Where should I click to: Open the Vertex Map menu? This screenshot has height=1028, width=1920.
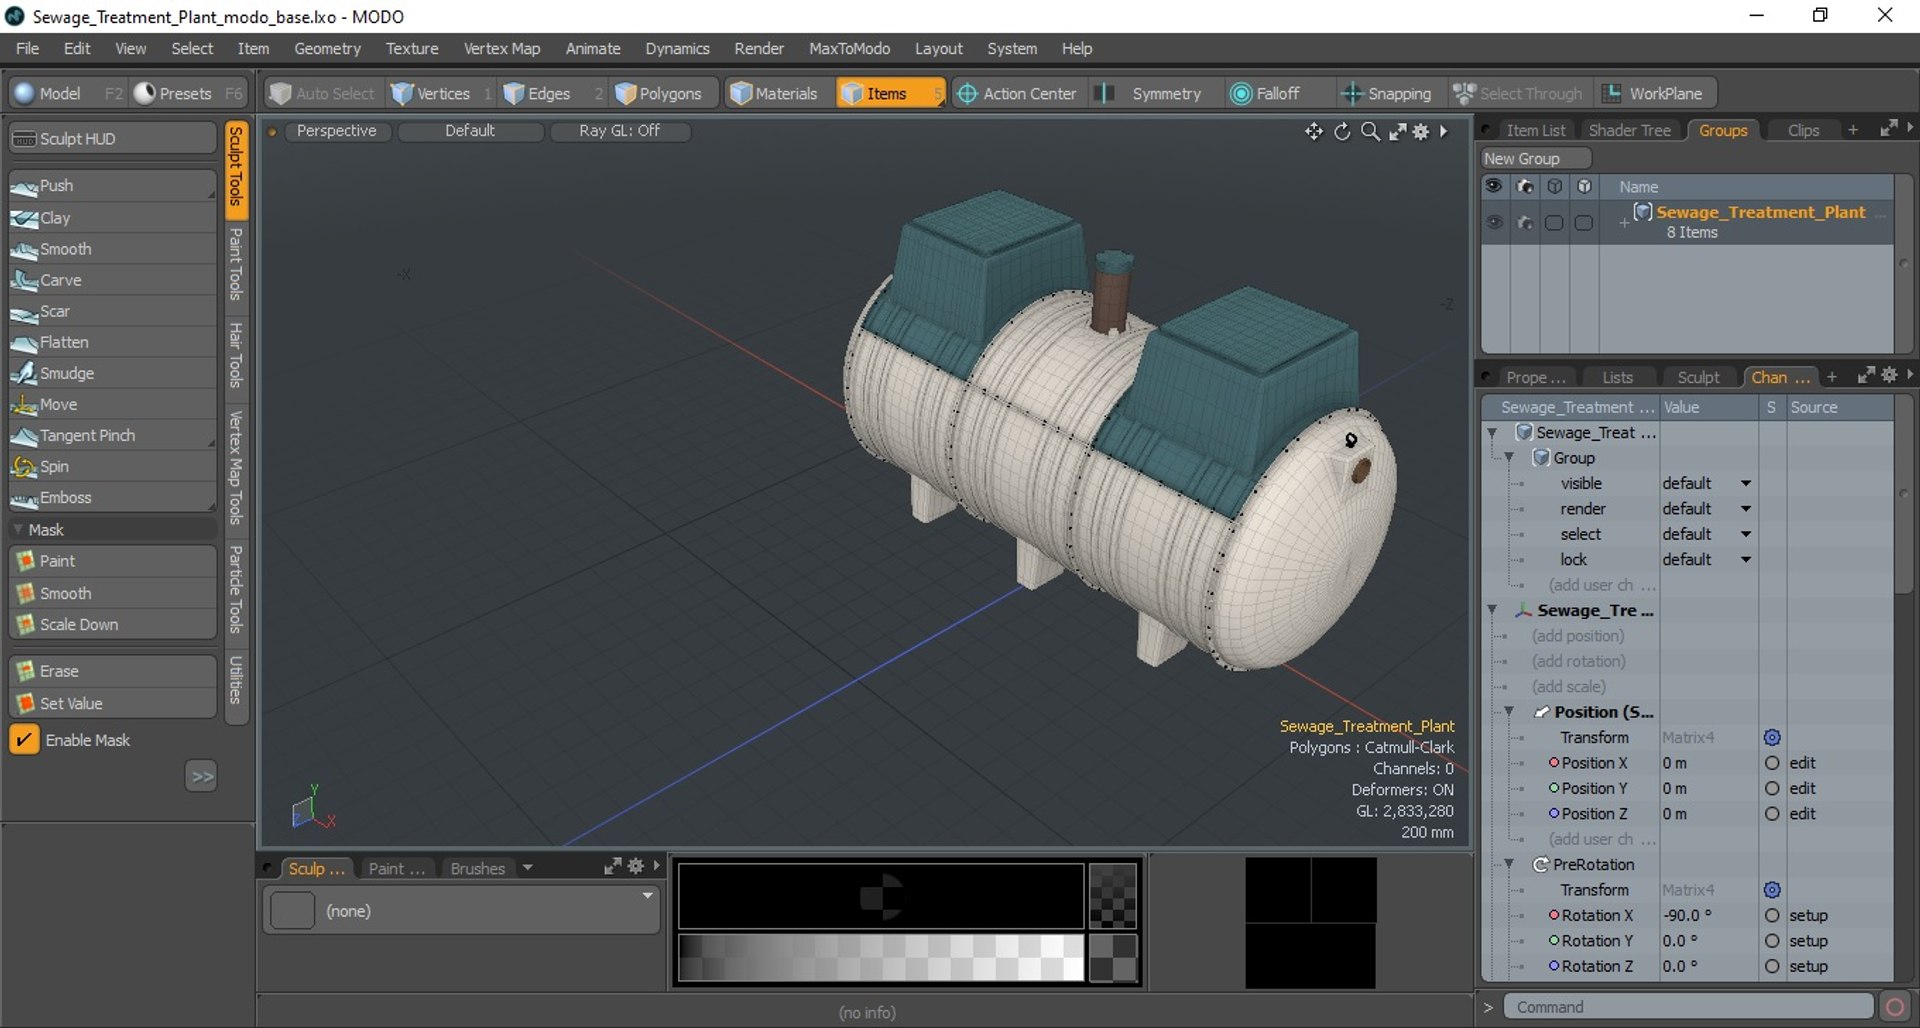click(501, 48)
